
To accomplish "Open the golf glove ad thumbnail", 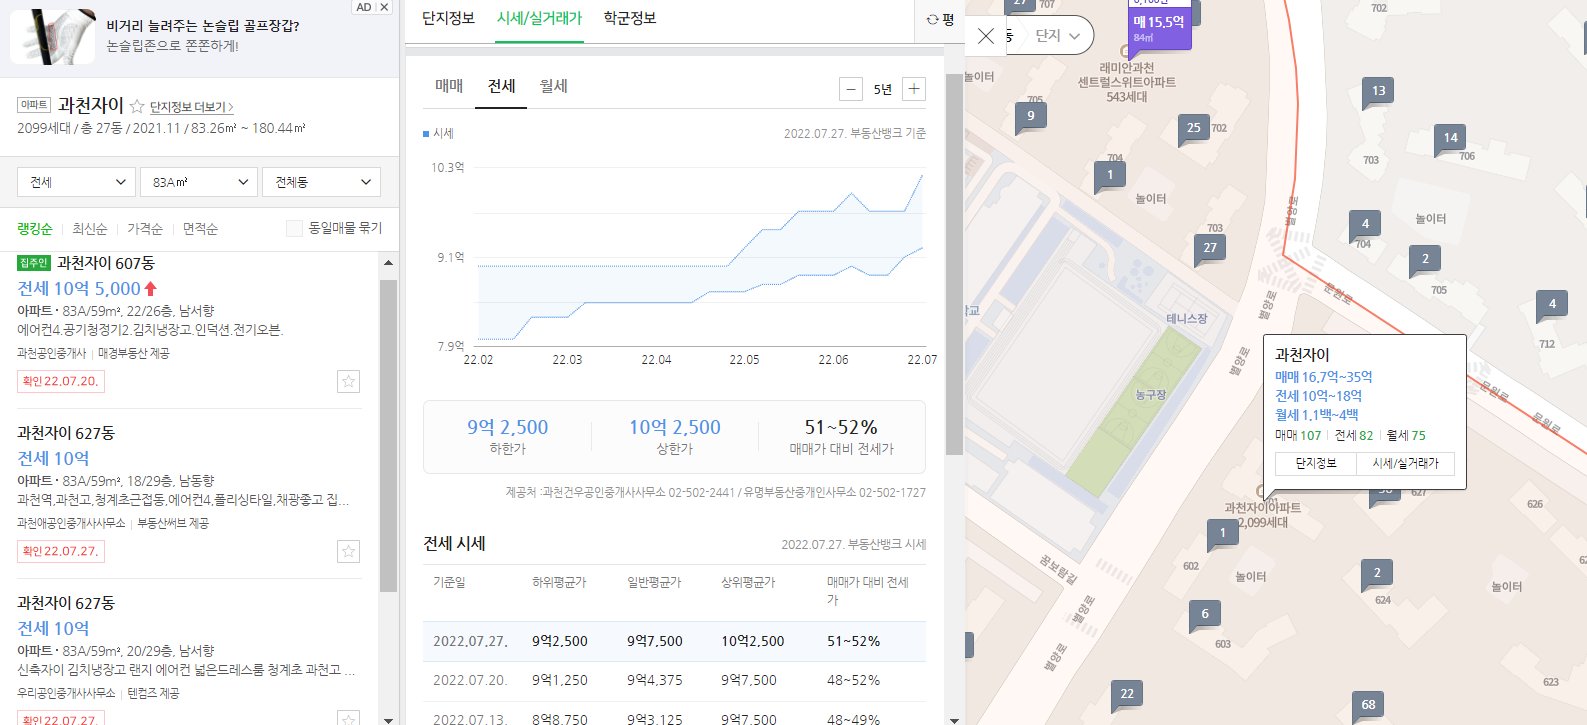I will (53, 36).
